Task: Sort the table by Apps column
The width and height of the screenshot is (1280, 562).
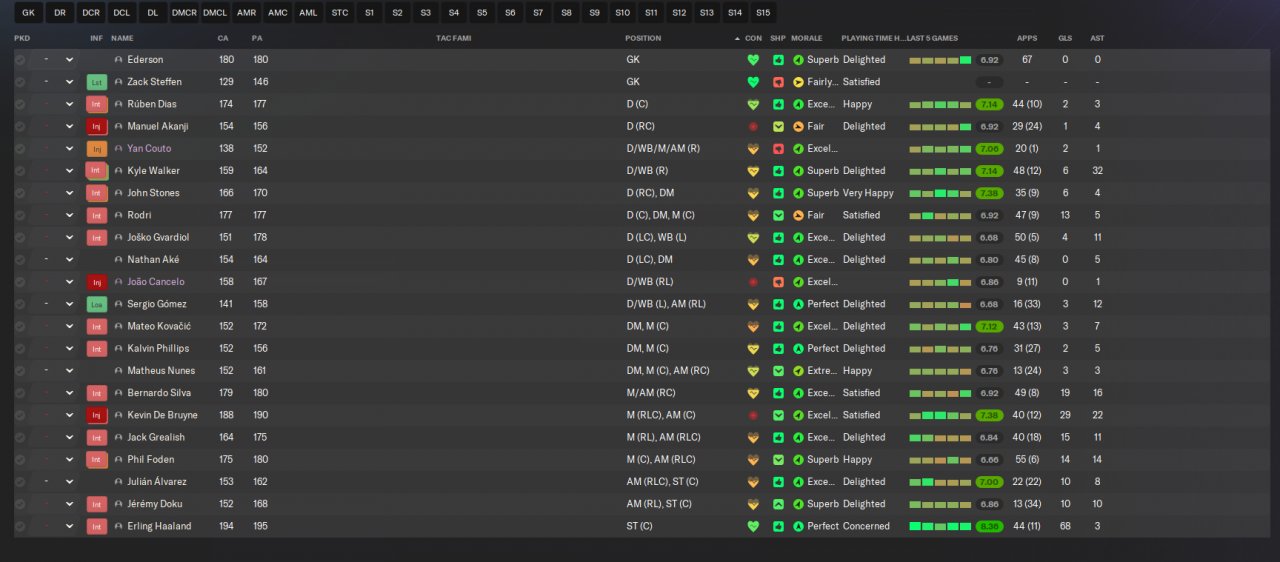Action: click(x=1027, y=38)
